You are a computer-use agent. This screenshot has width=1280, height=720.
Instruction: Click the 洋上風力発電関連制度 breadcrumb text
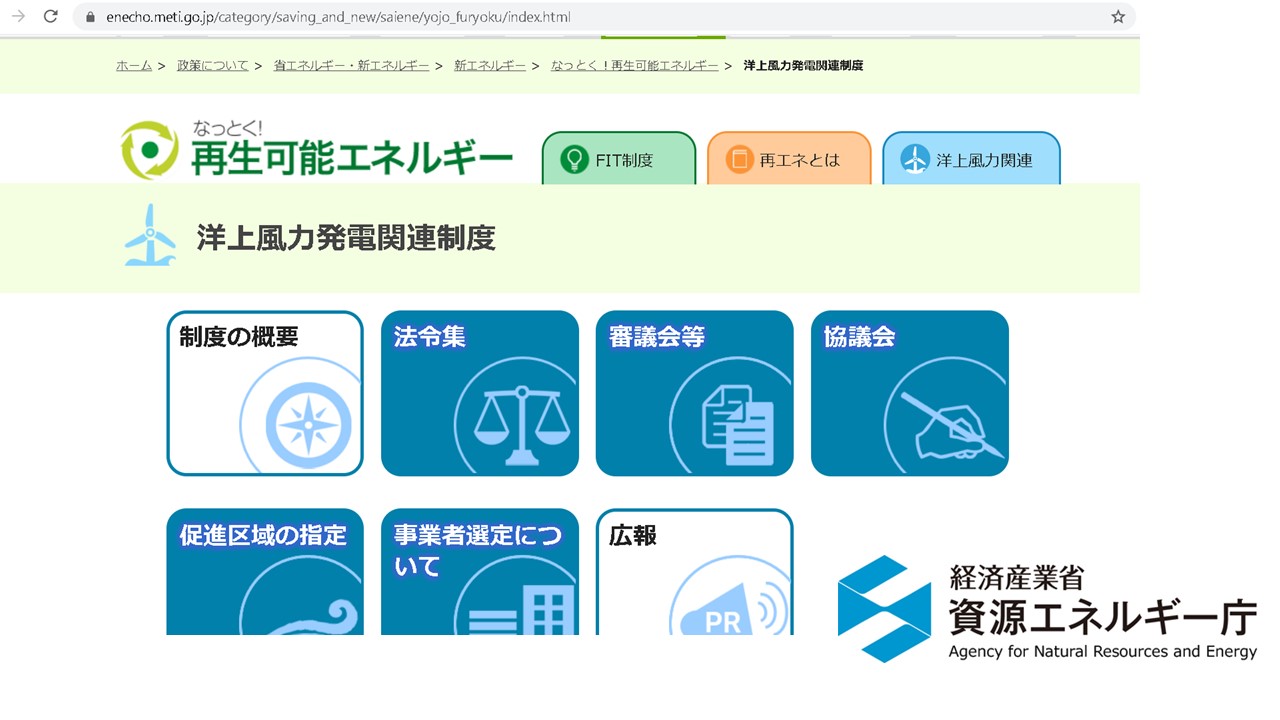pos(803,65)
